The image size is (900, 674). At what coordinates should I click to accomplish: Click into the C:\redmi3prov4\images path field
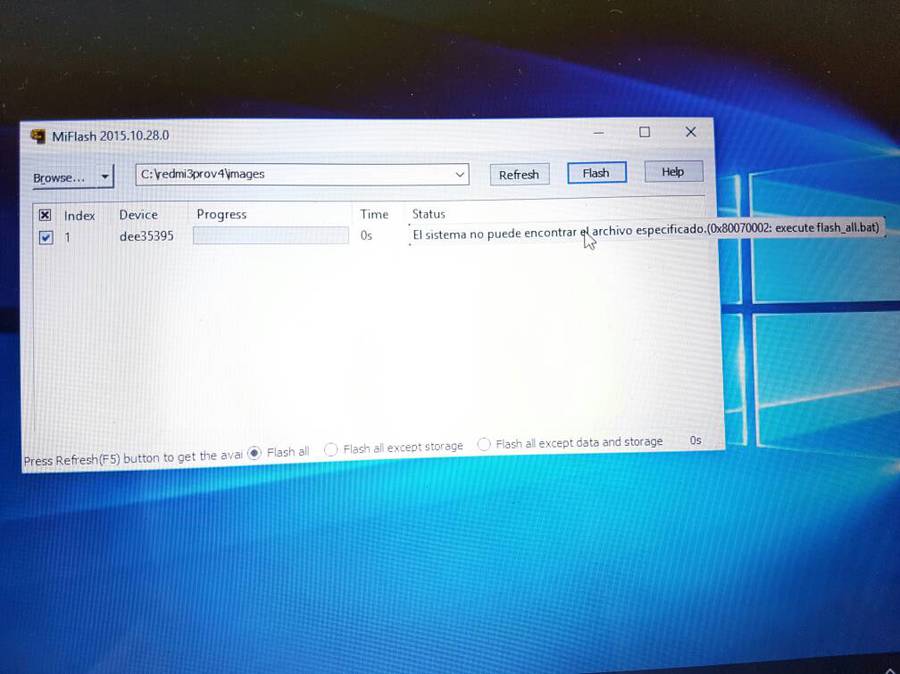tap(302, 174)
